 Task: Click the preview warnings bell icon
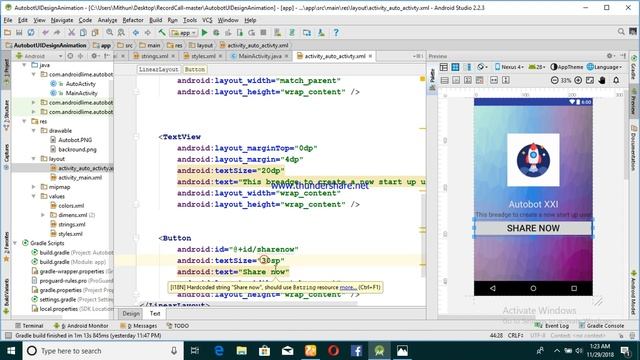(x=616, y=80)
